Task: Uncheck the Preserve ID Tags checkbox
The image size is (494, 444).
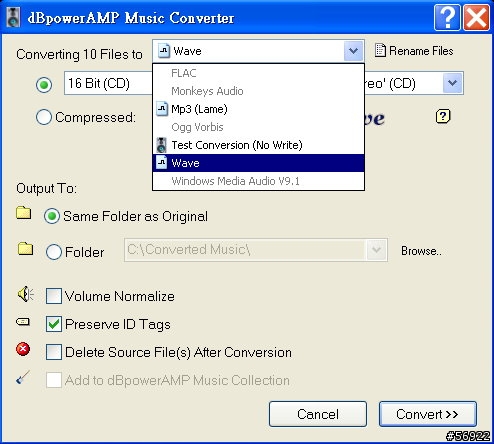Action: point(54,324)
